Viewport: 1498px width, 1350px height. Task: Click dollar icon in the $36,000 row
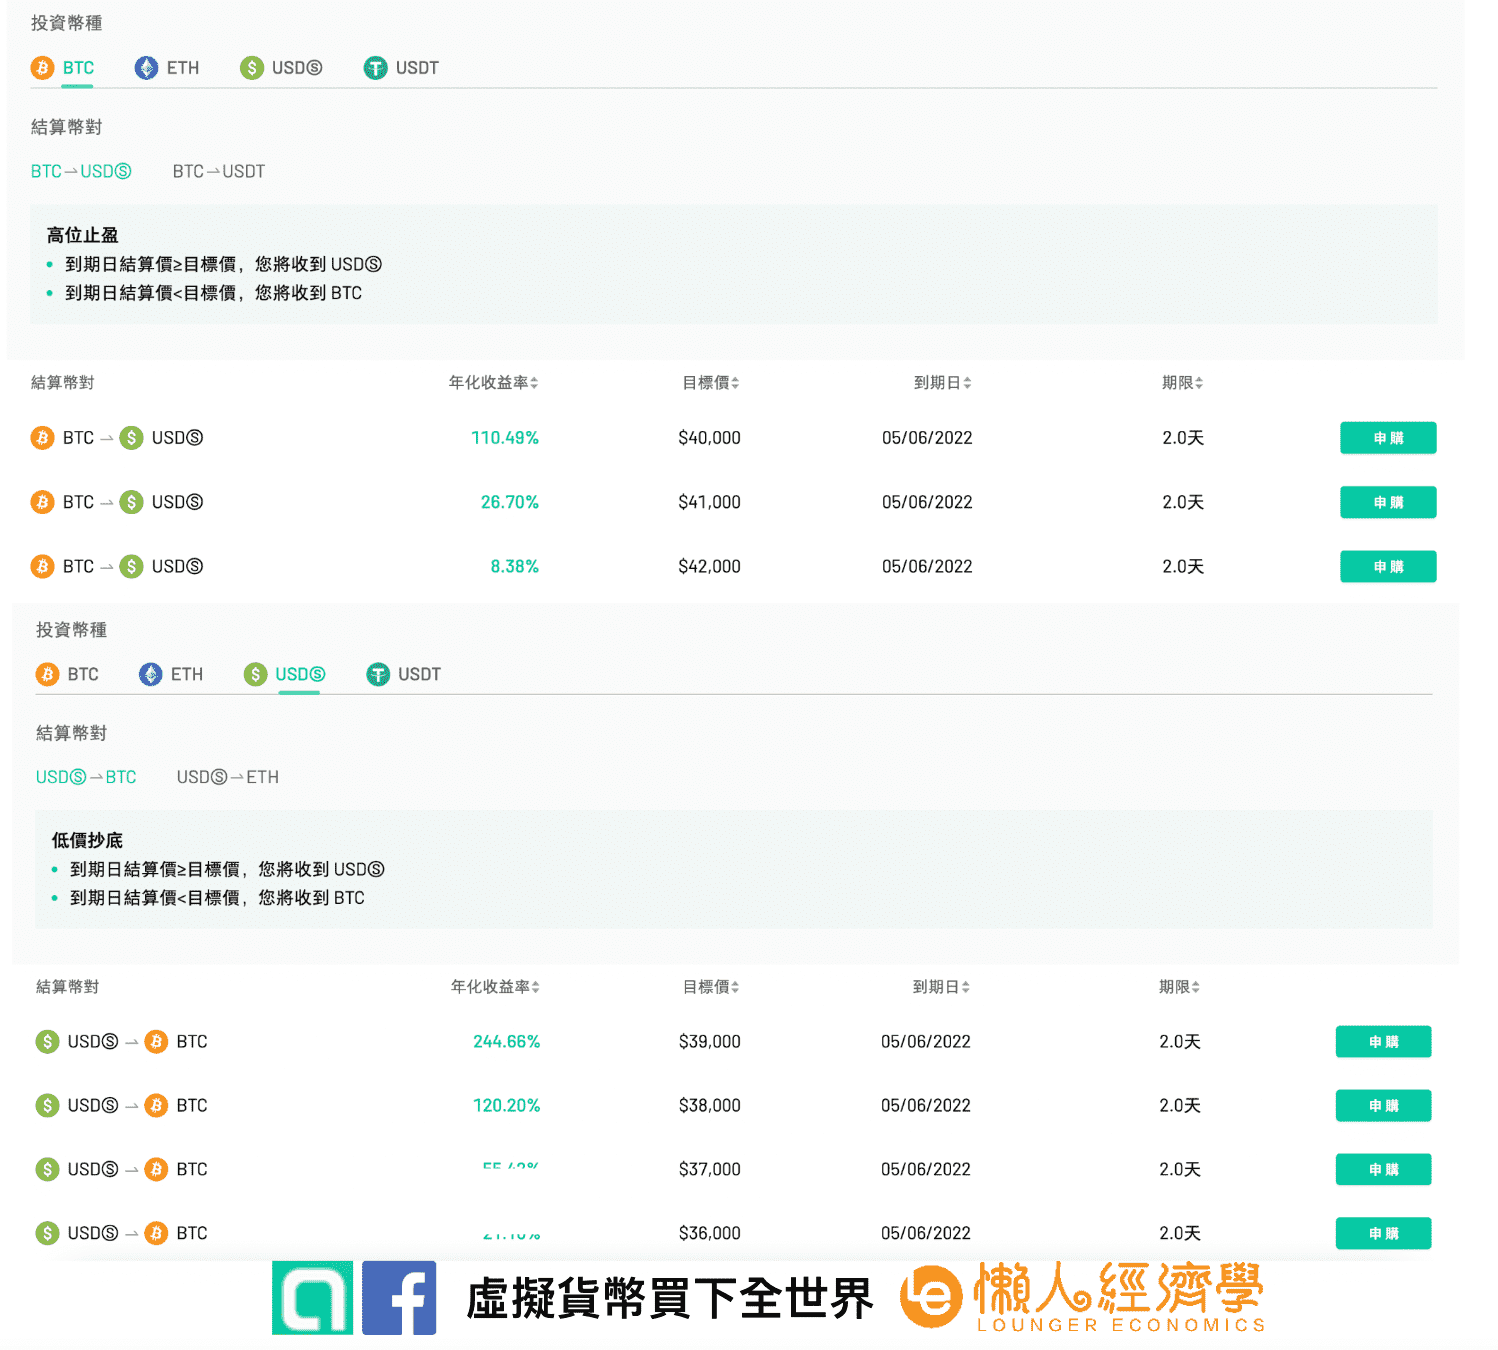click(47, 1234)
